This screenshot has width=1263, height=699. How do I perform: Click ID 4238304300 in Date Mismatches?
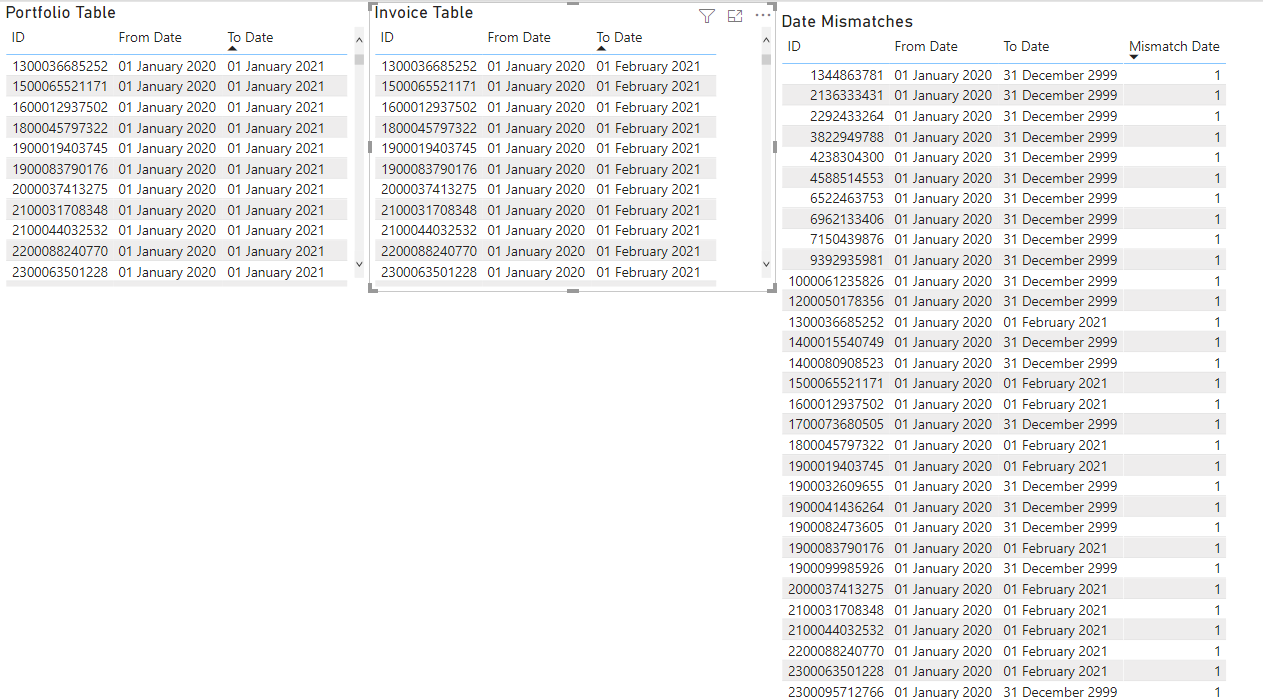(x=847, y=158)
